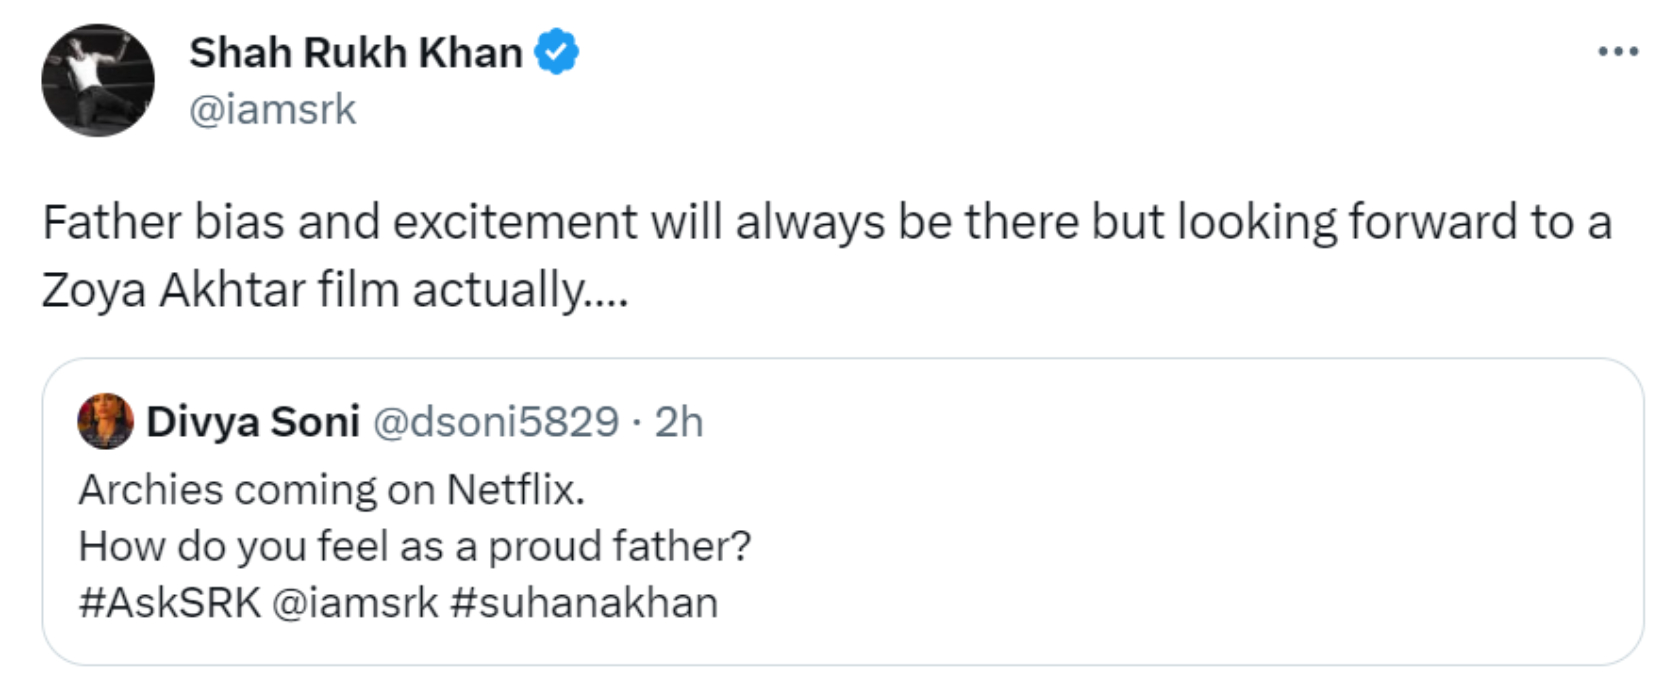This screenshot has height=675, width=1679.
Task: Open the #AskSRK hashtag
Action: pyautogui.click(x=169, y=603)
